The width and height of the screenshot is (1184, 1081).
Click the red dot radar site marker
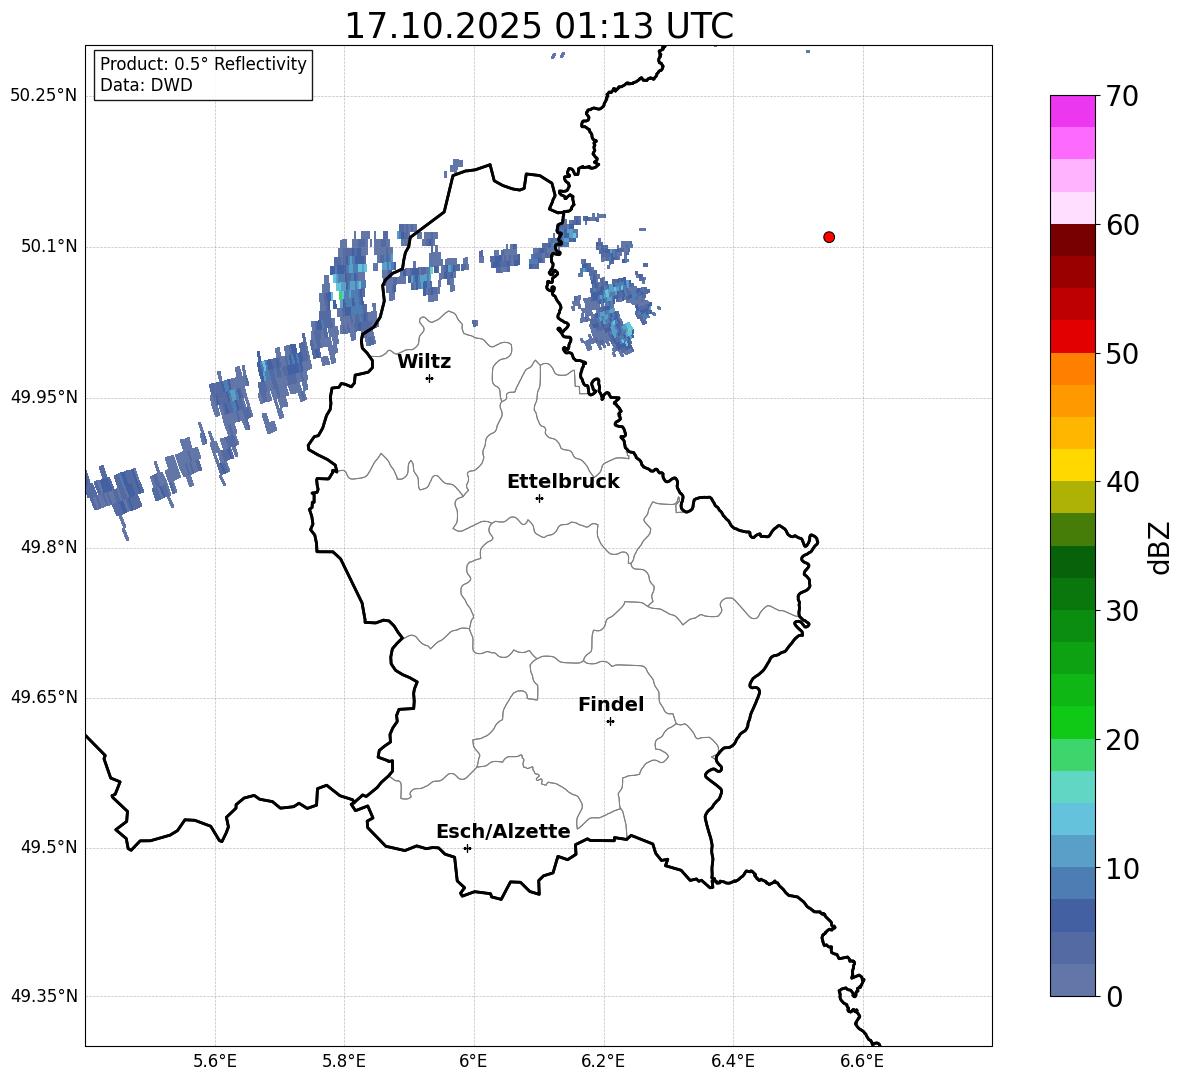point(829,237)
